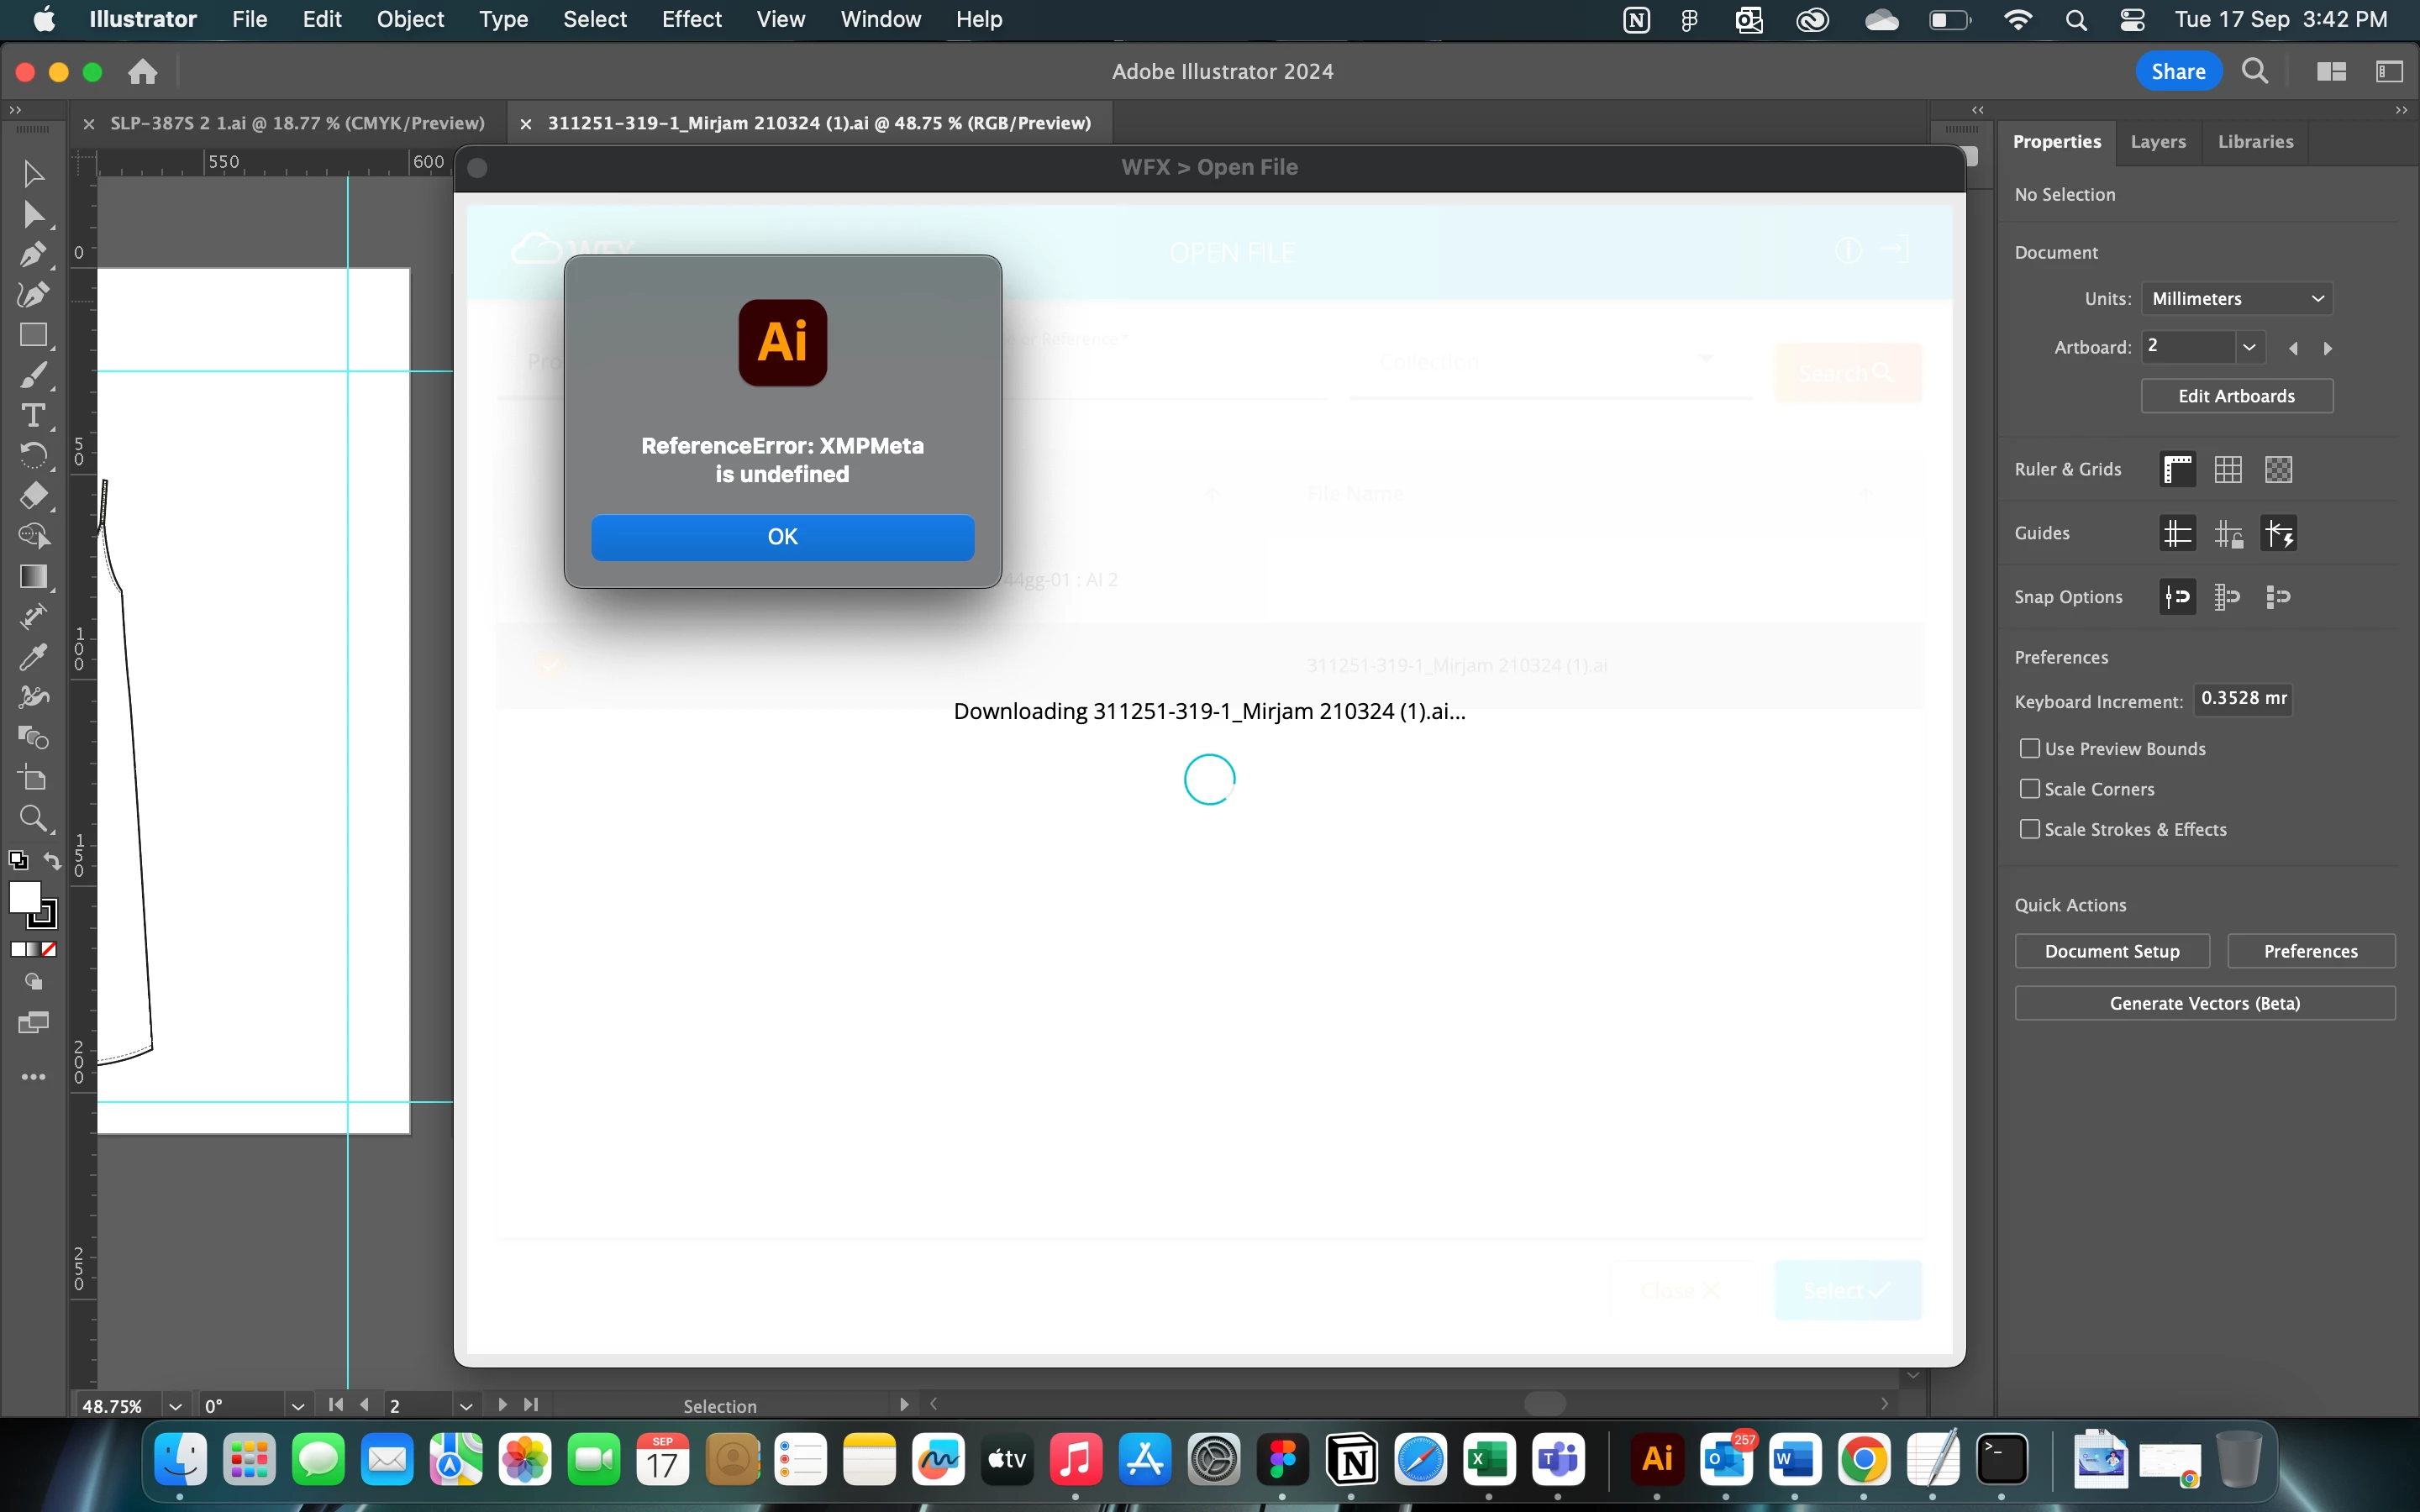Lock guides icon in Guides section
This screenshot has height=1512, width=2420.
click(2228, 534)
